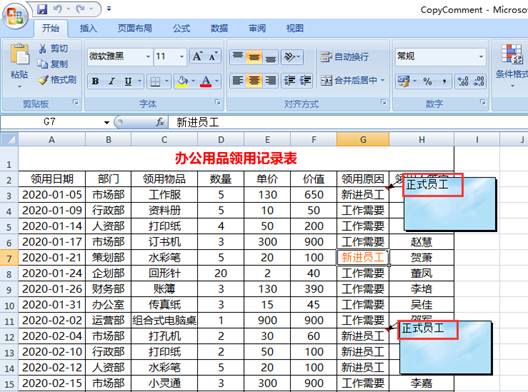This screenshot has height=392, width=528.
Task: Enable 自动换行 wrap text
Action: 344,57
